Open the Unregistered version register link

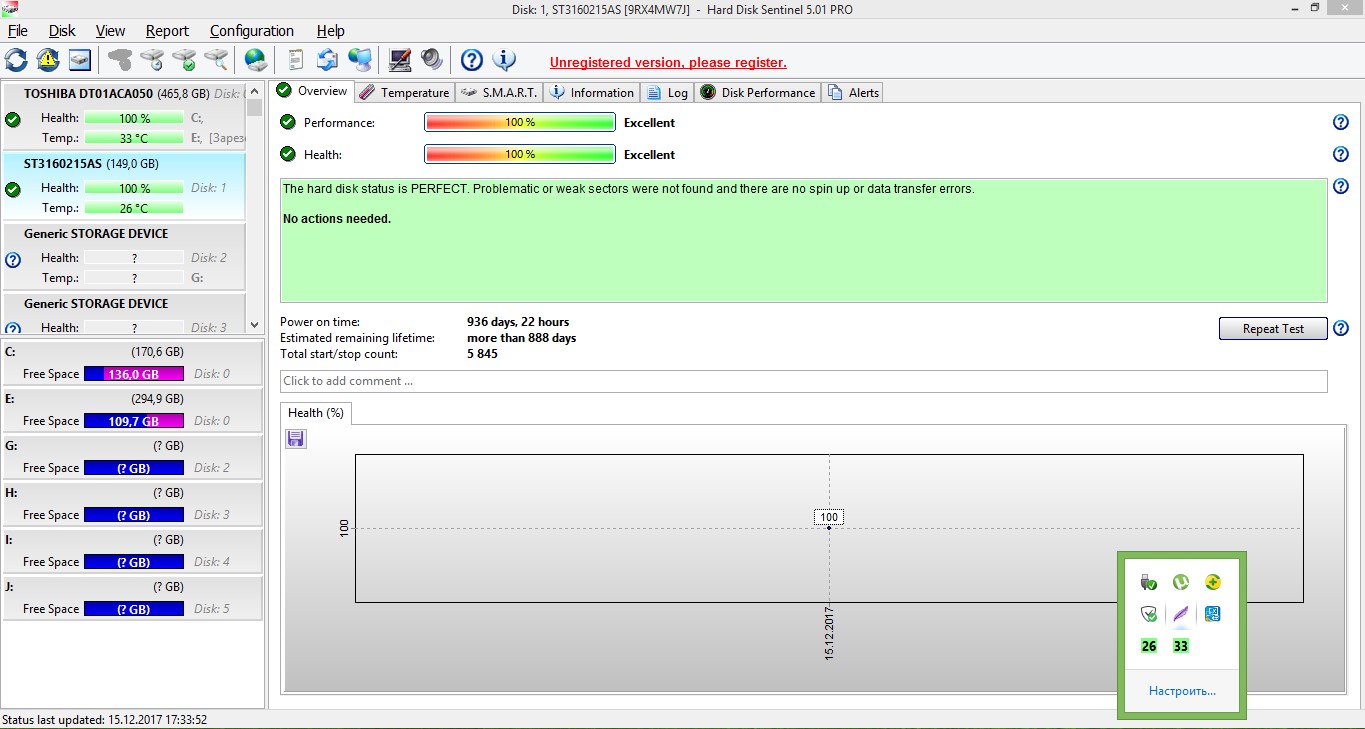pyautogui.click(x=667, y=62)
